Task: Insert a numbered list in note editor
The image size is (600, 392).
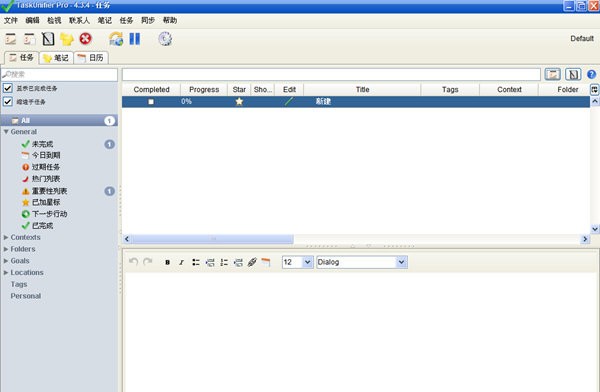Action: coord(224,262)
